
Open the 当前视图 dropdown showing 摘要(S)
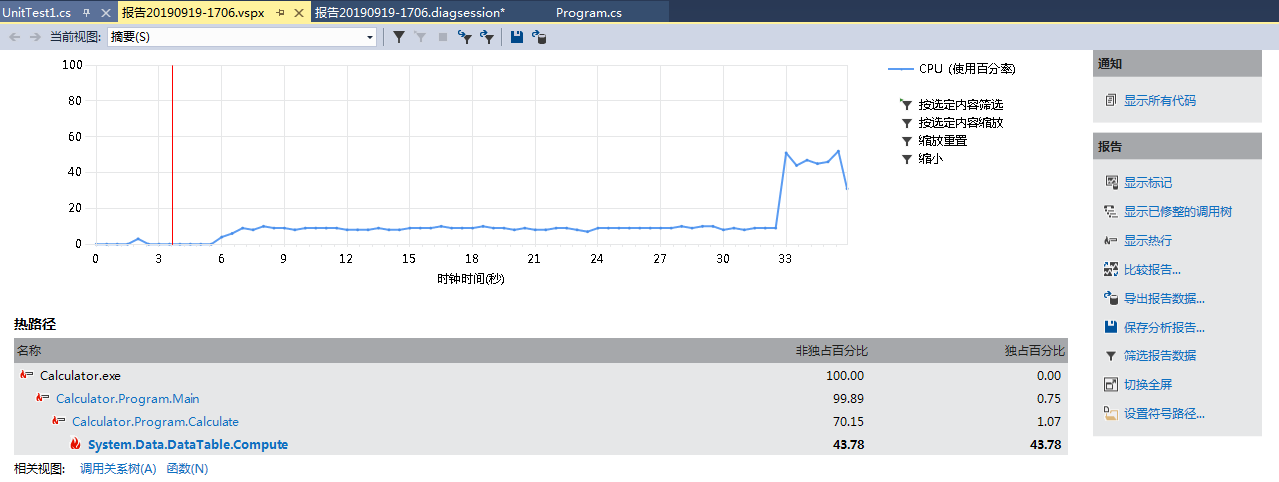[242, 37]
